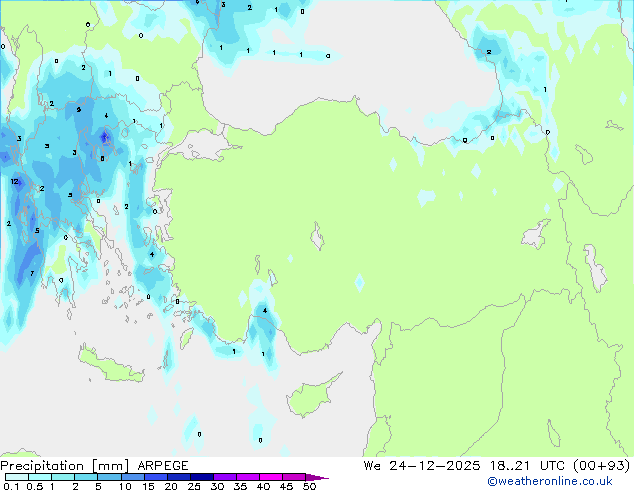The image size is (634, 490).
Task: Click the '0.1' legend scale value
Action: (11, 486)
